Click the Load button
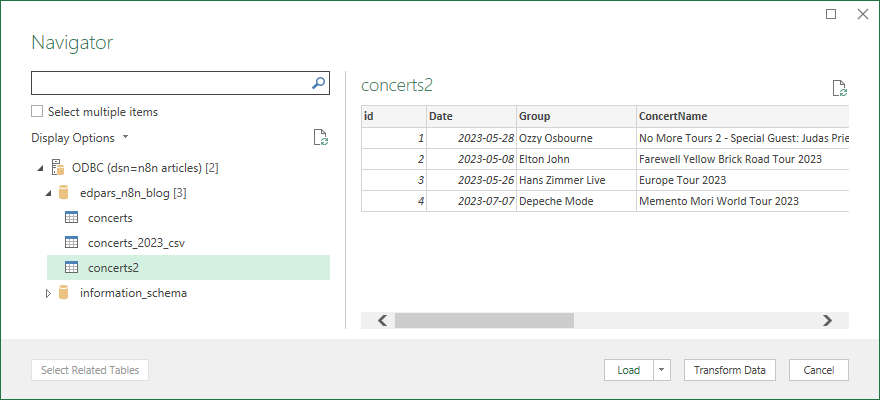 pyautogui.click(x=628, y=370)
